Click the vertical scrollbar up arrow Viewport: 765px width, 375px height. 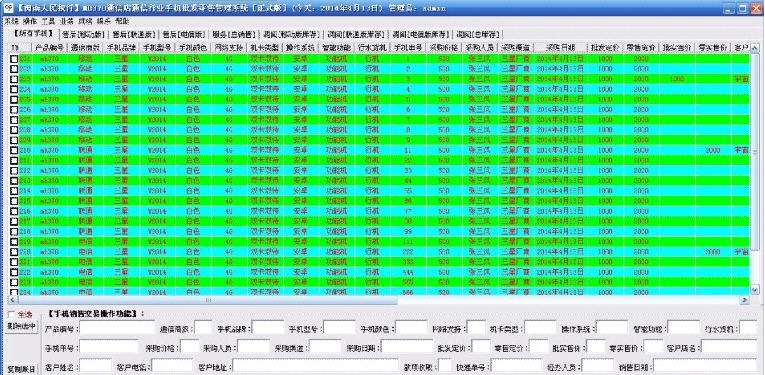coord(754,48)
